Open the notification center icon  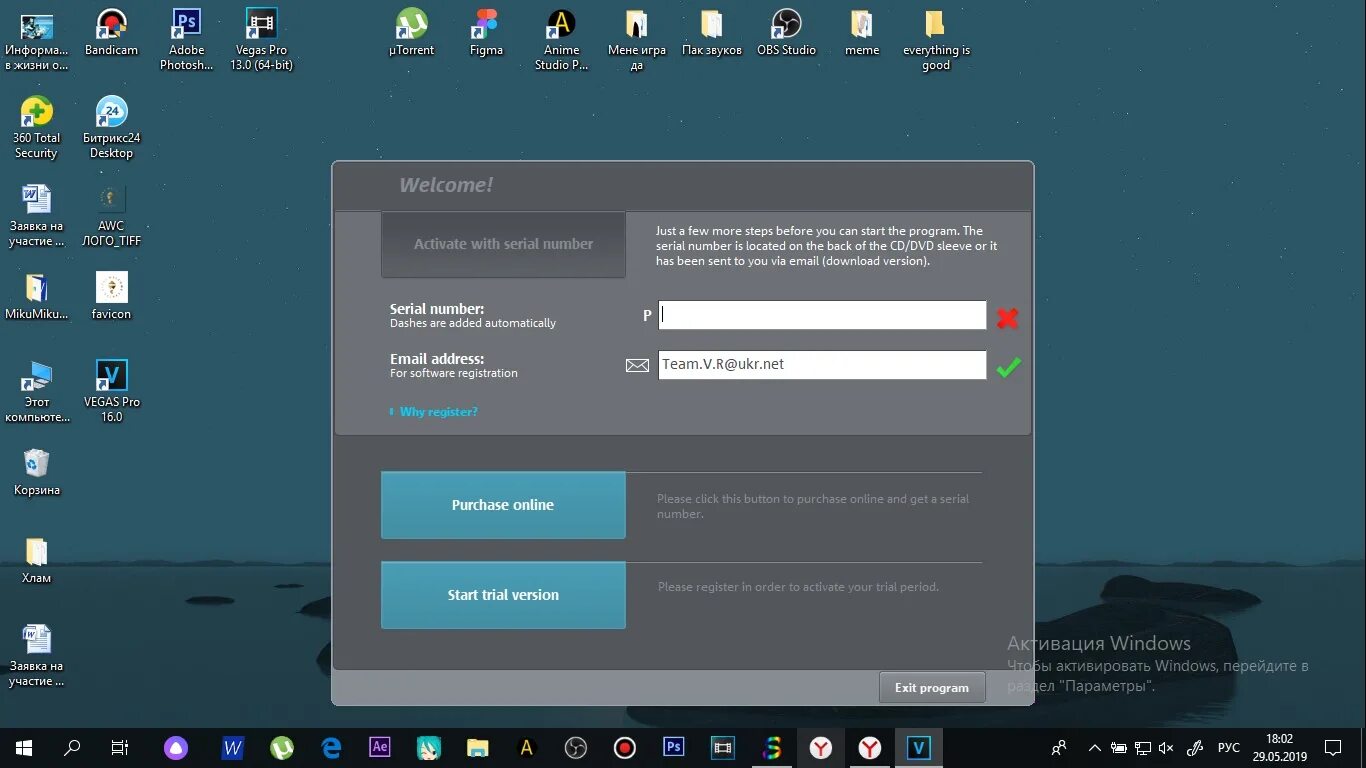pos(1333,747)
